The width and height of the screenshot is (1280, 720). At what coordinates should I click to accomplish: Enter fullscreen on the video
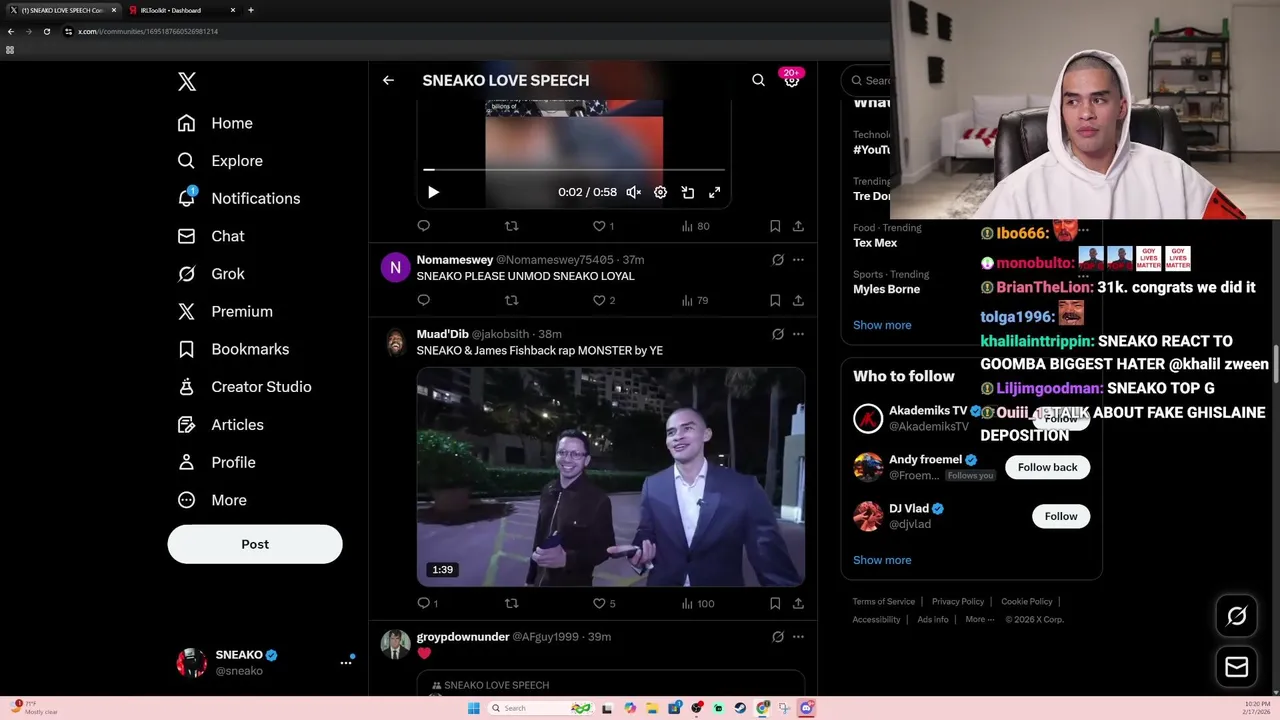(715, 192)
